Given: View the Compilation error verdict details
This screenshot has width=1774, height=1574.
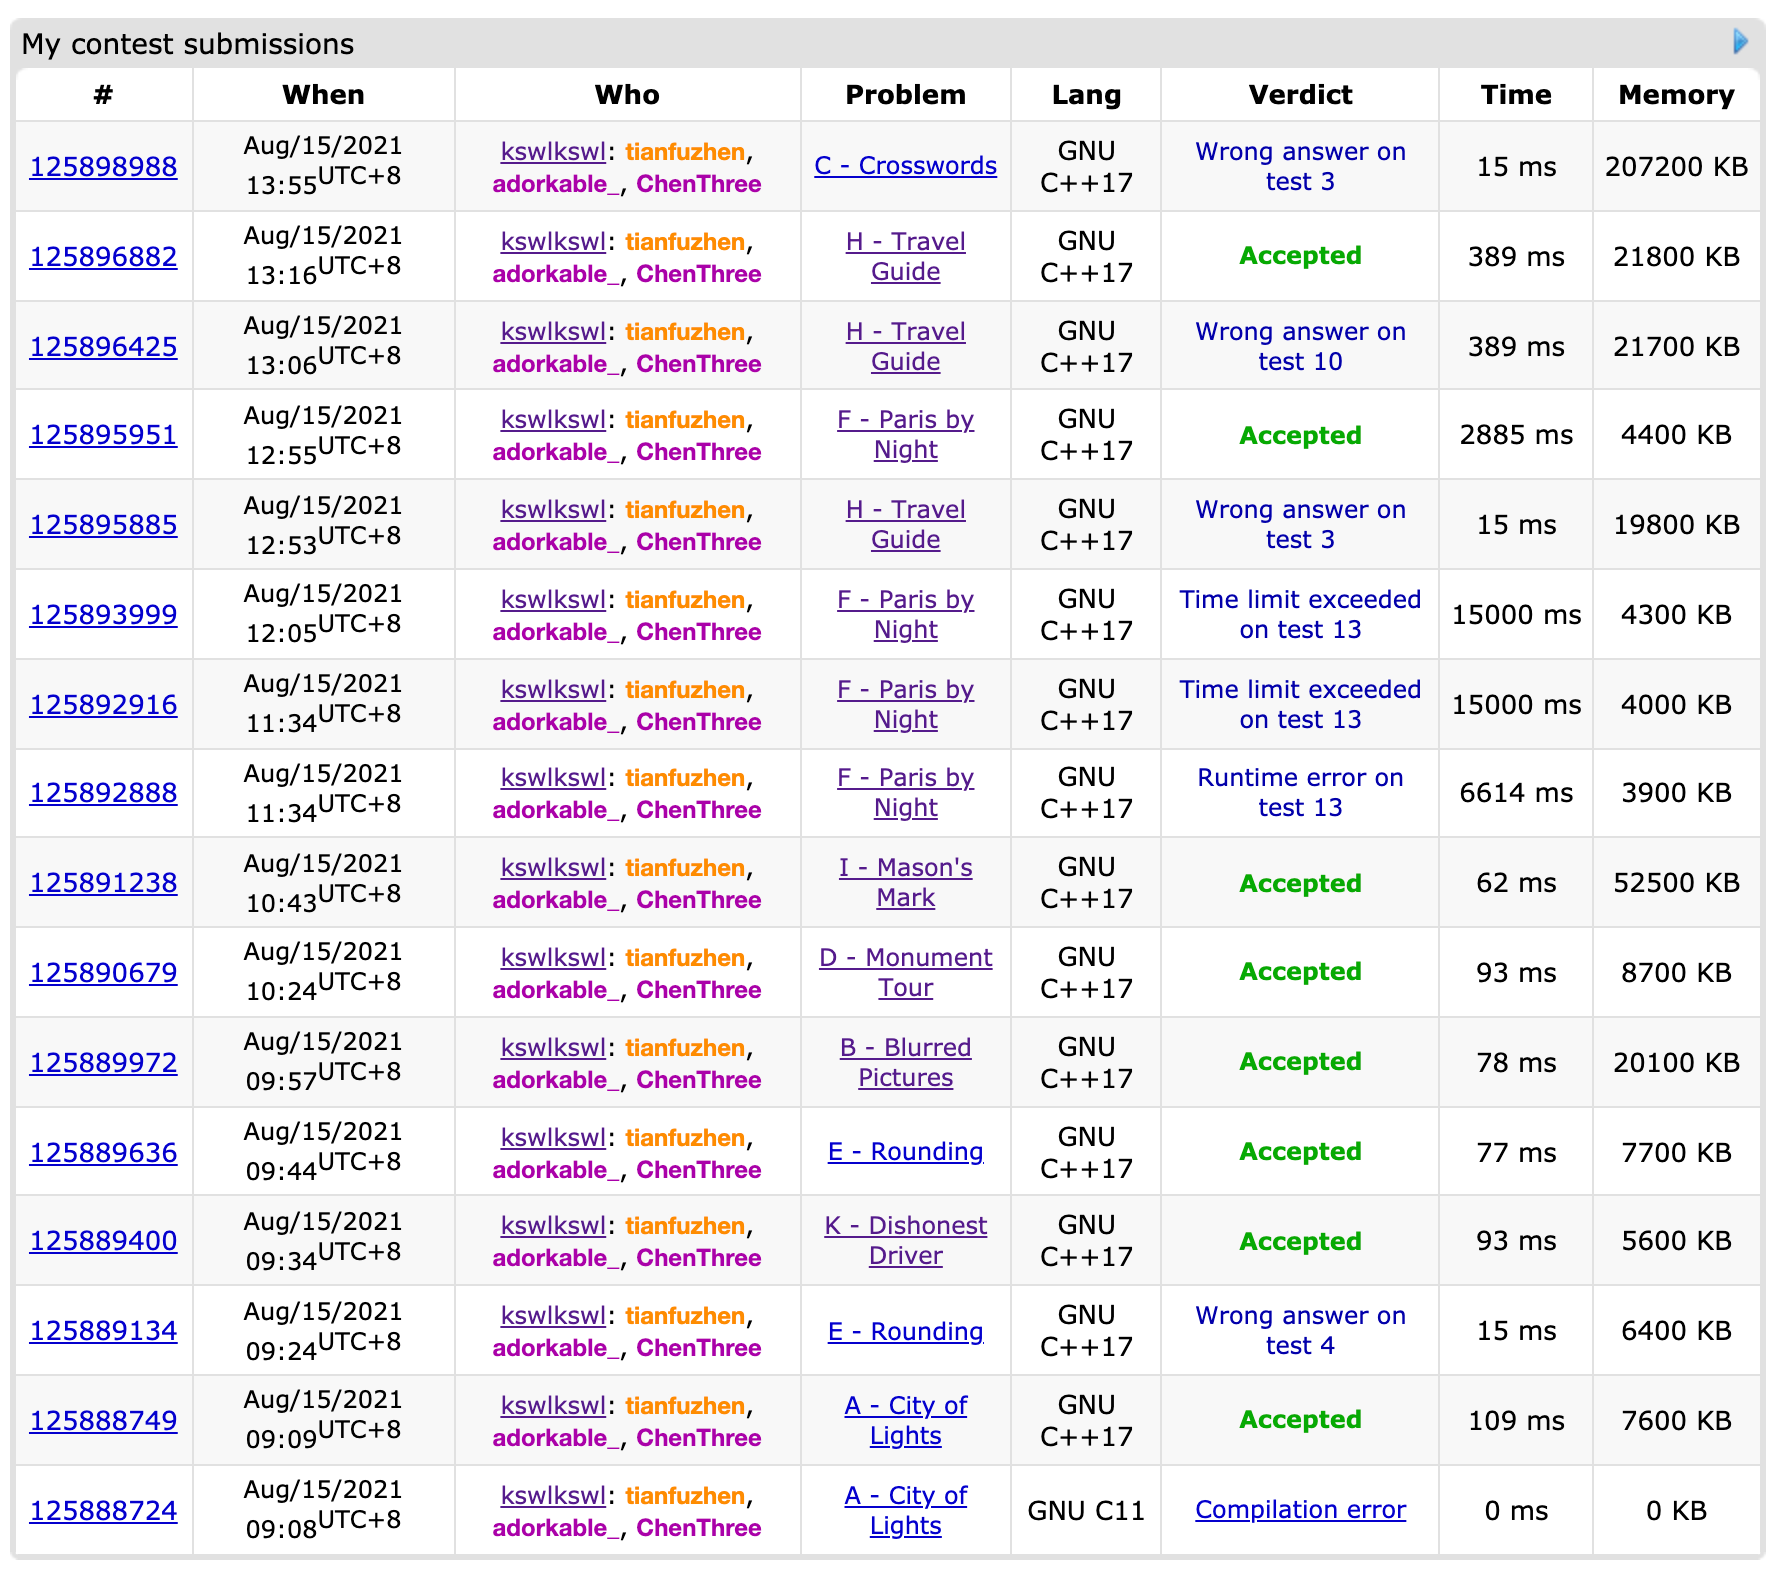Looking at the screenshot, I should tap(1299, 1510).
